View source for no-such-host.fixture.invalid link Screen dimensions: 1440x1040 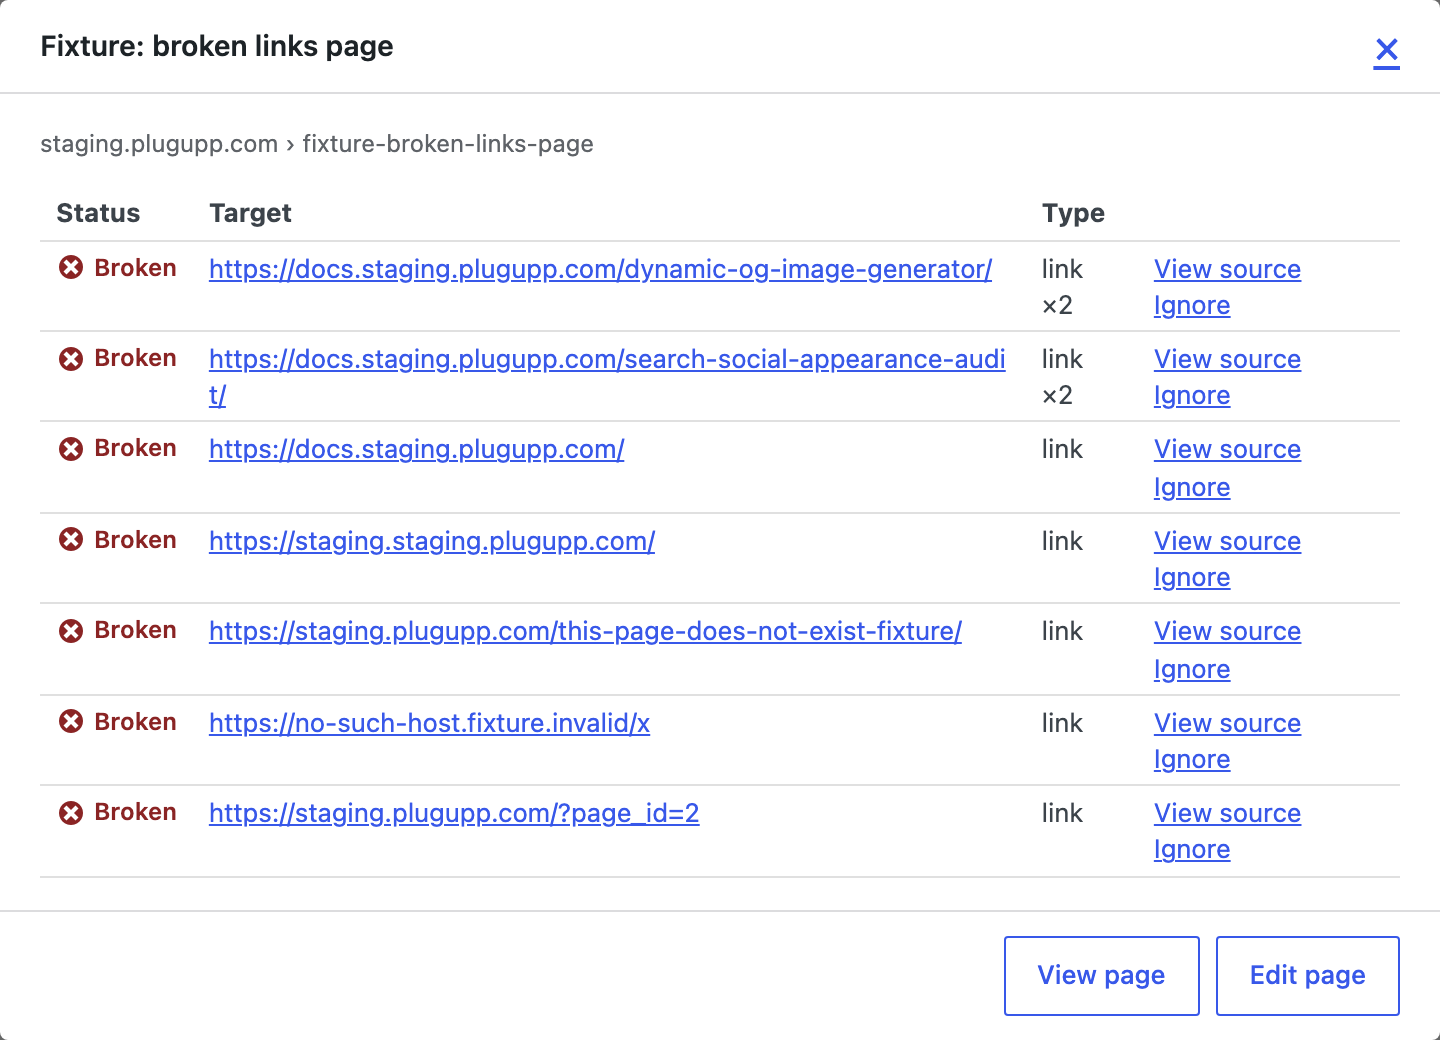coord(1227,723)
